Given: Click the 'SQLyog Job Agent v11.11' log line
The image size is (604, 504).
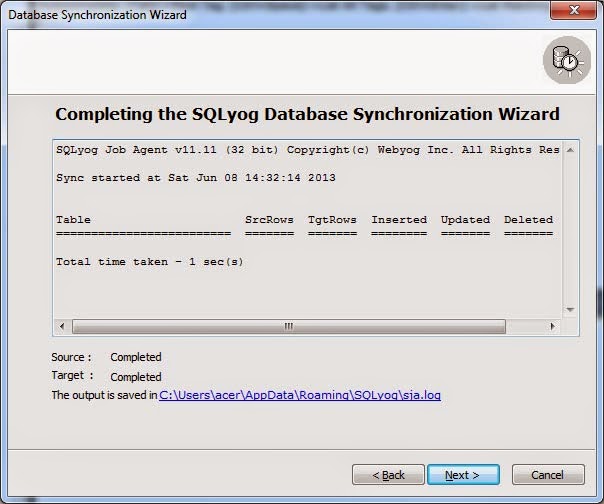Looking at the screenshot, I should [308, 150].
